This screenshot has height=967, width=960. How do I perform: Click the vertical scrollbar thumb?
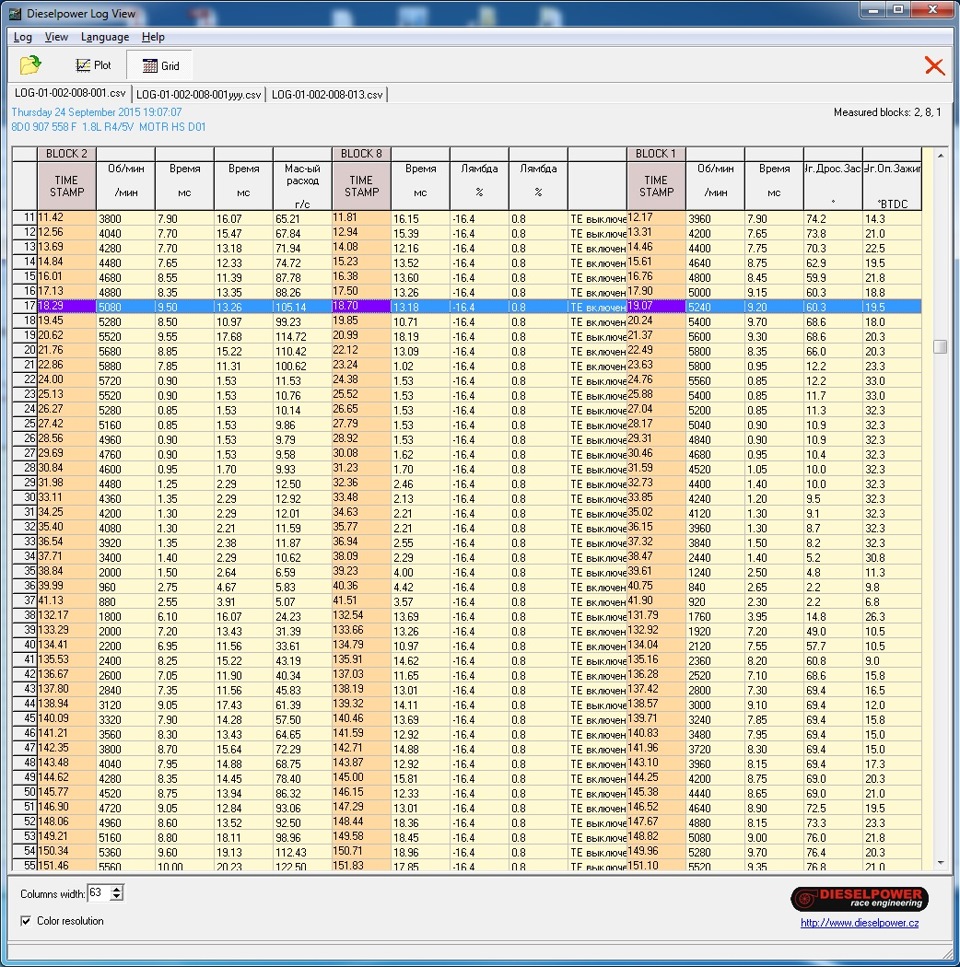(x=940, y=347)
